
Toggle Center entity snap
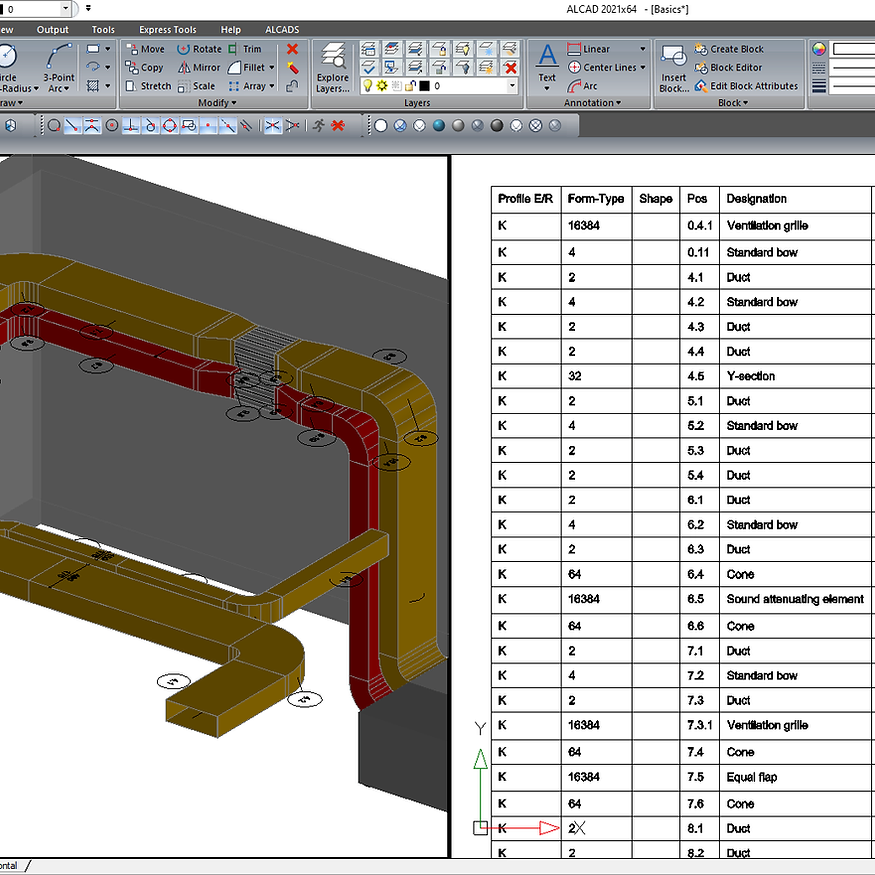(112, 126)
